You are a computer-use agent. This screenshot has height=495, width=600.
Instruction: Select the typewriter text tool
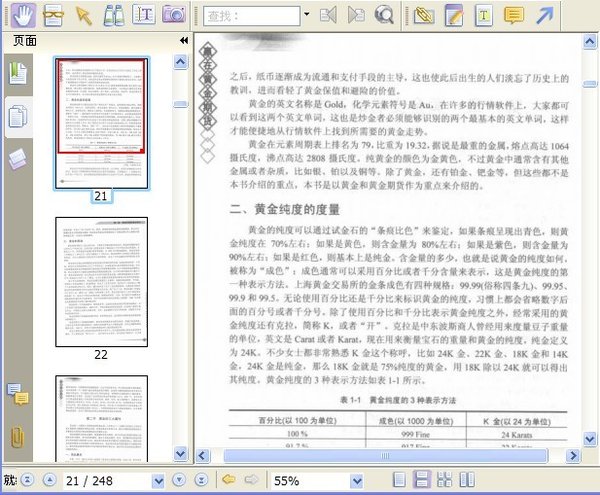pos(484,15)
